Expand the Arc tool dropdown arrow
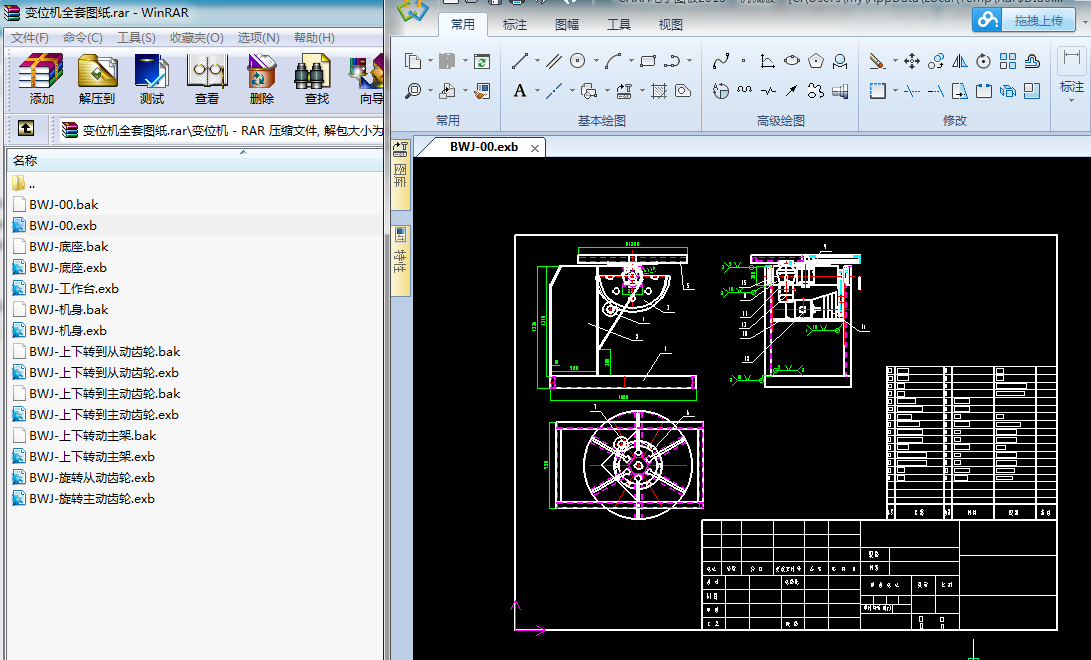The image size is (1091, 660). click(x=631, y=61)
